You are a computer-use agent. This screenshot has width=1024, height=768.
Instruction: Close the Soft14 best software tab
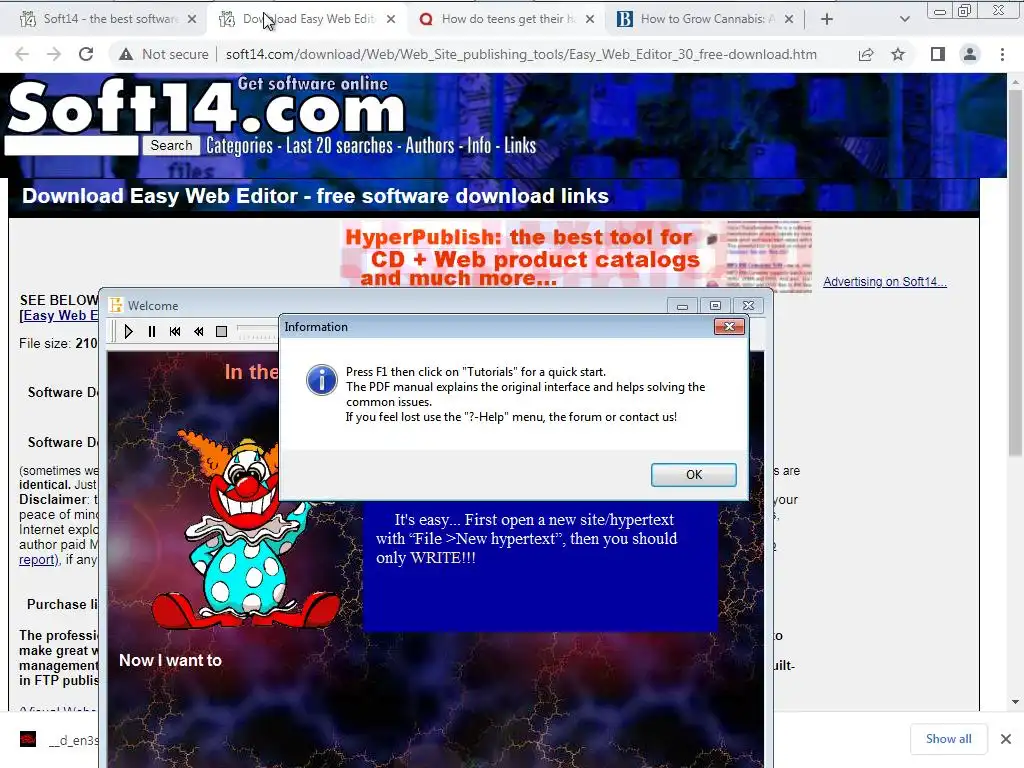click(x=191, y=19)
